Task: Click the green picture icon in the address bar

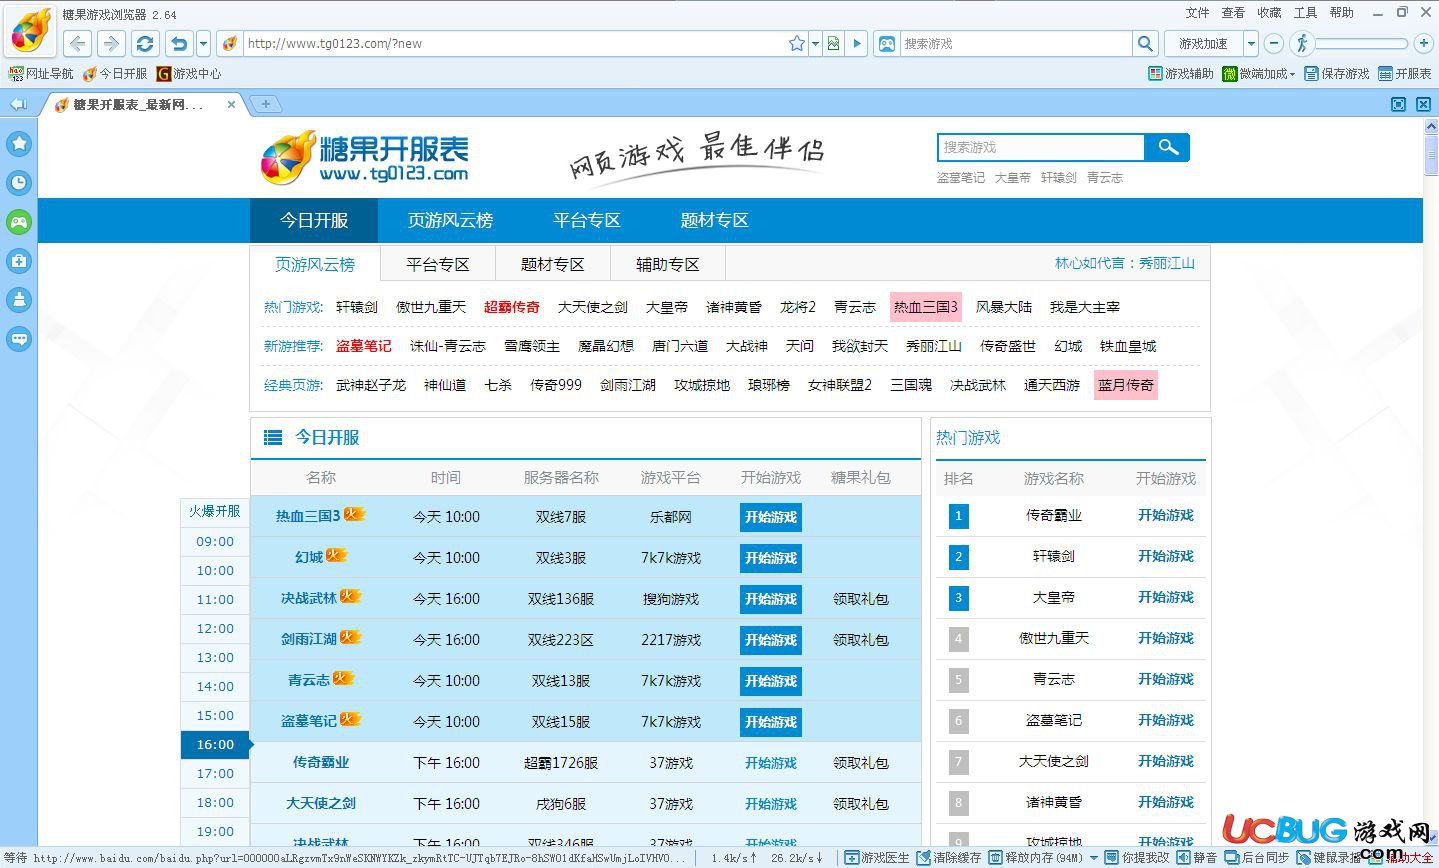Action: point(833,43)
